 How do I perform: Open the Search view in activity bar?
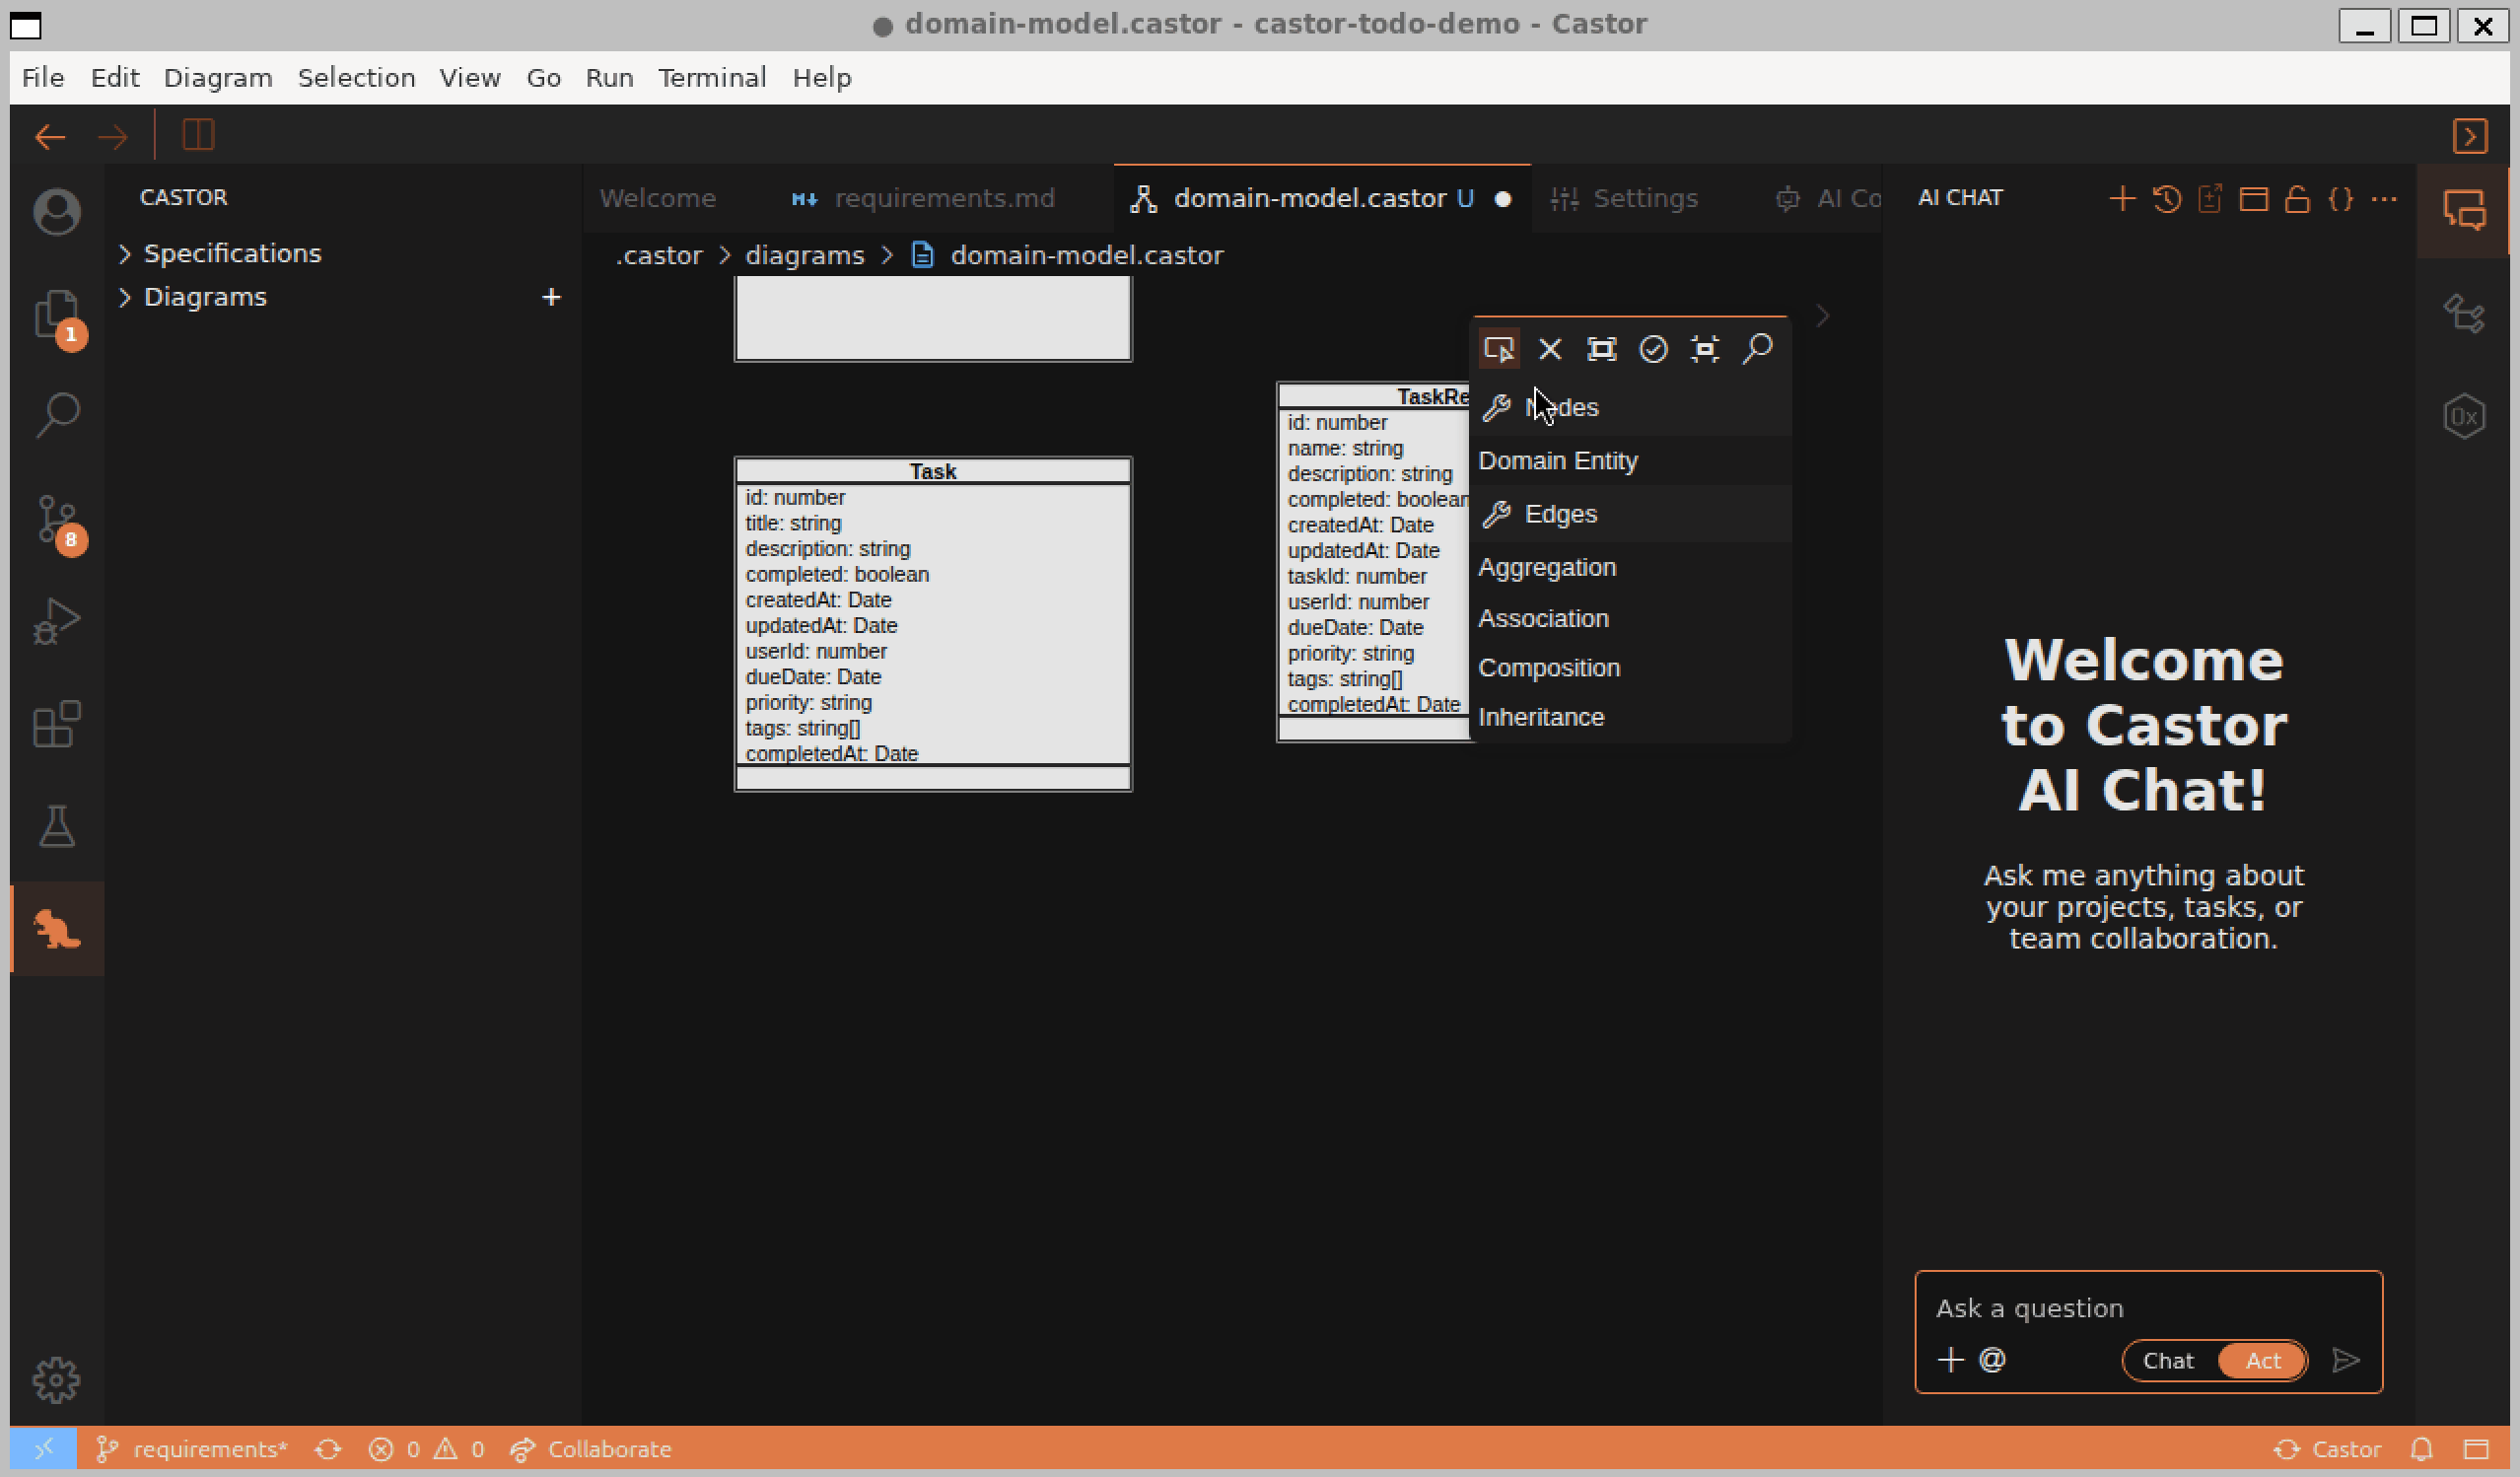click(x=56, y=413)
